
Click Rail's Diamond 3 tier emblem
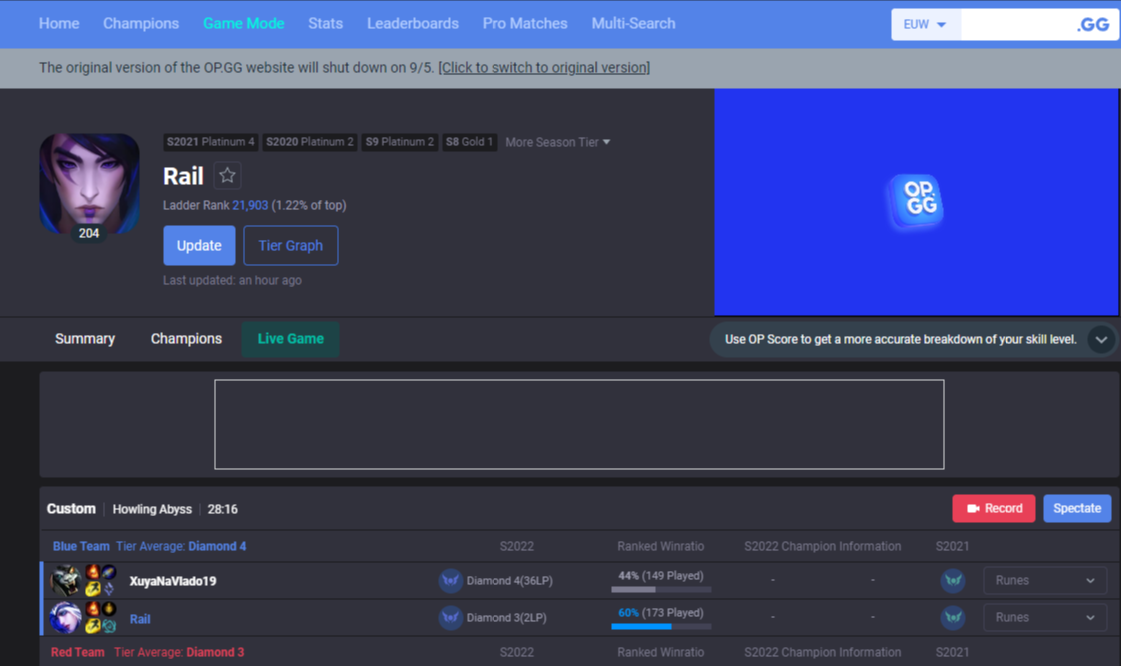coord(450,617)
